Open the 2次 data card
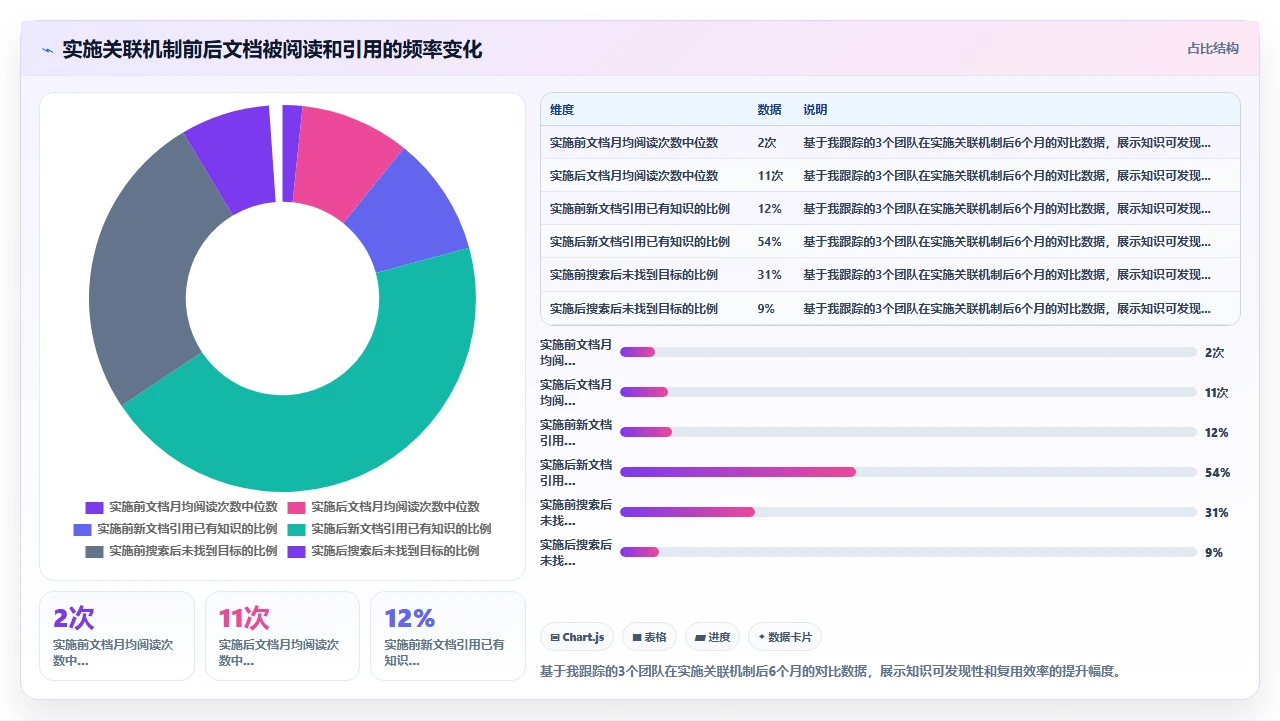 coord(117,636)
